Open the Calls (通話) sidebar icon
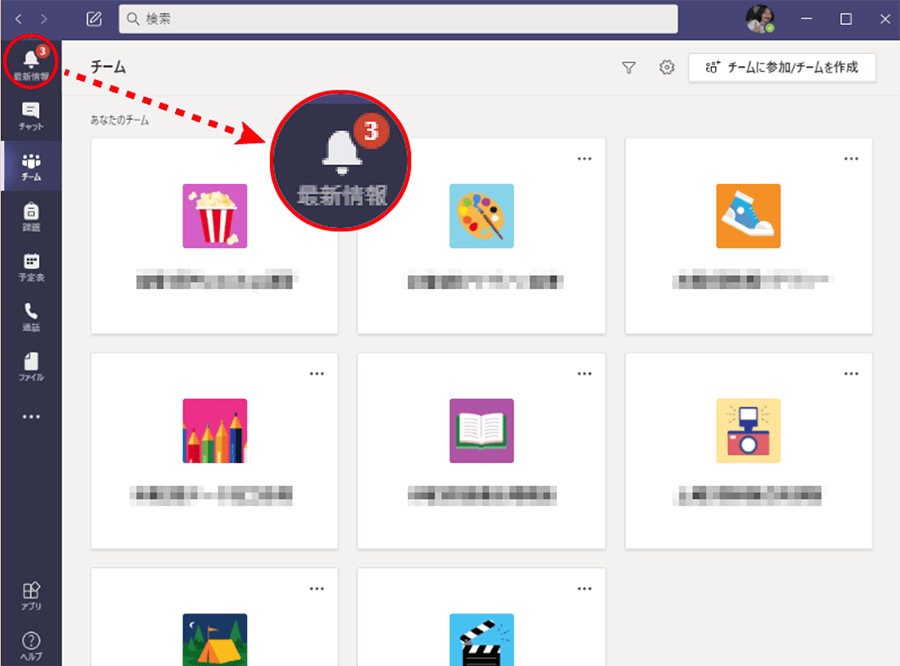The height and width of the screenshot is (666, 900). (31, 317)
